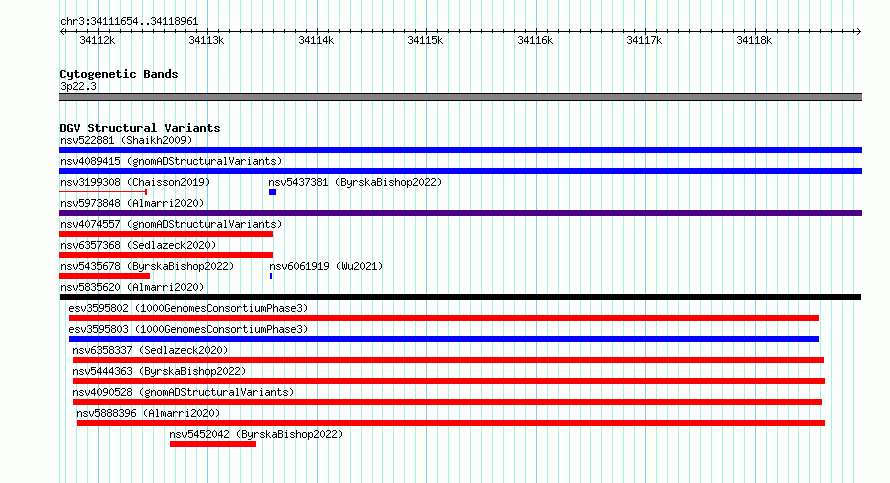The image size is (890, 483).
Task: Click the right arrow end of the ruler
Action: pos(858,32)
